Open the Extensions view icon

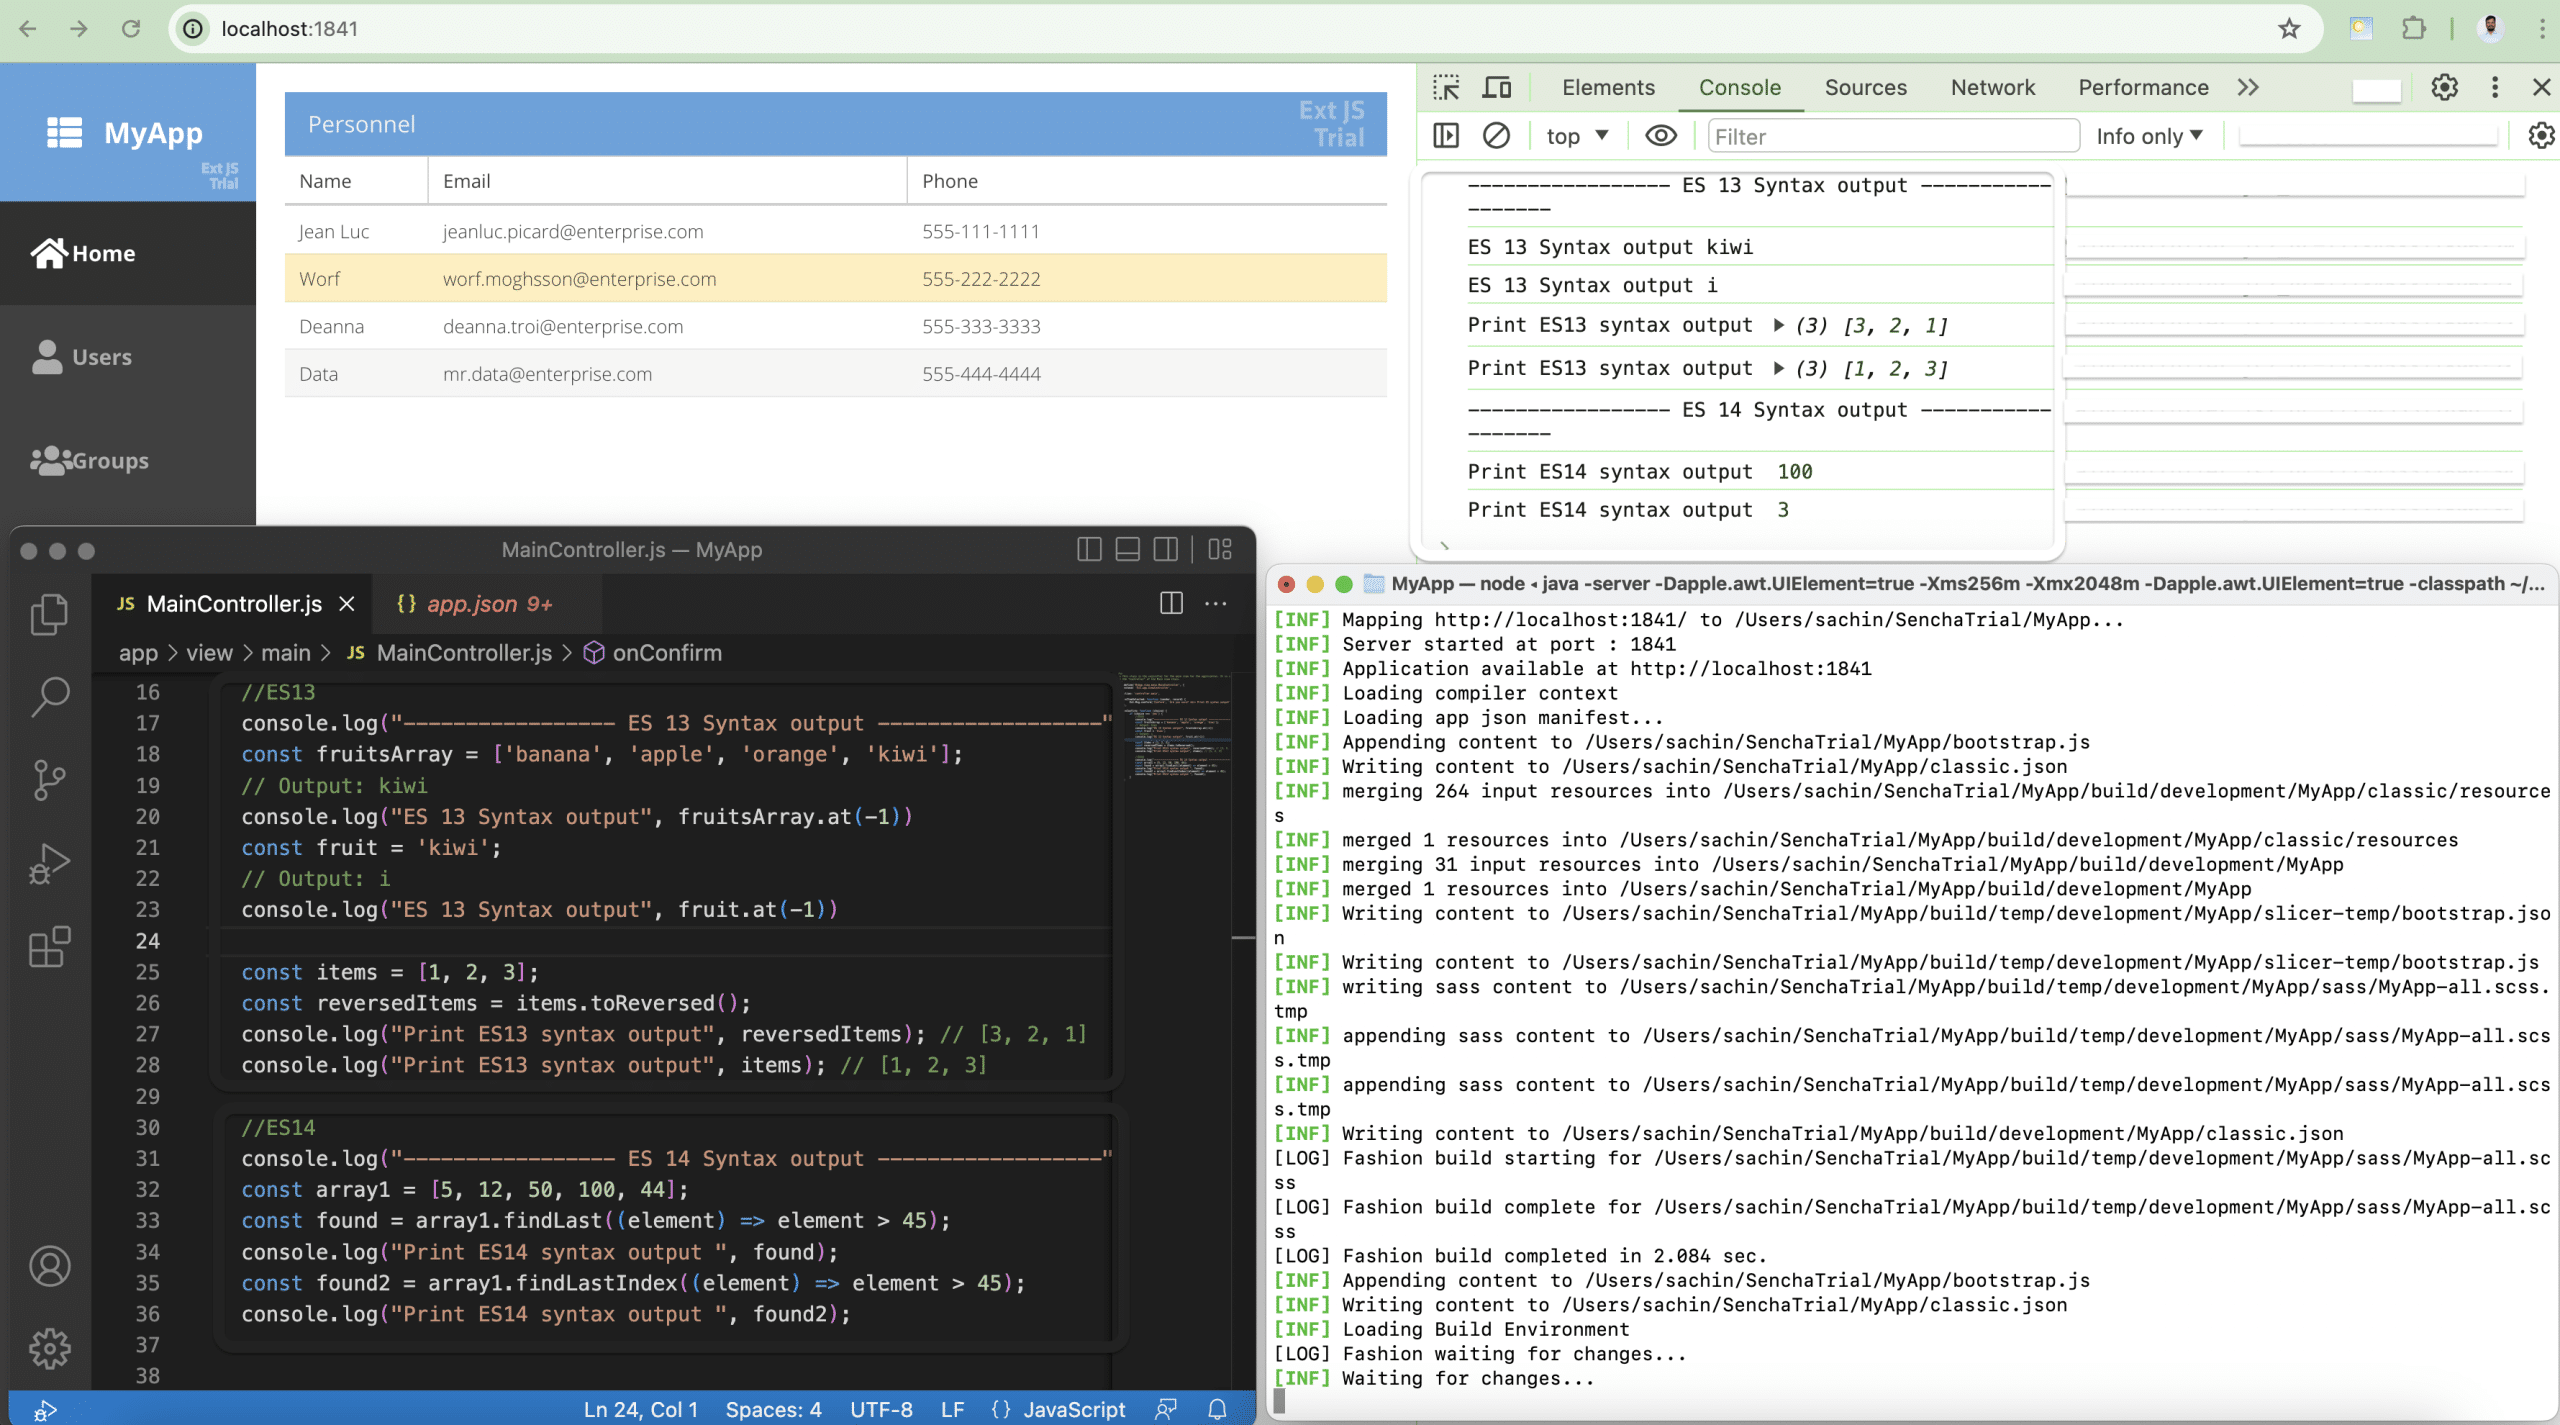(49, 946)
